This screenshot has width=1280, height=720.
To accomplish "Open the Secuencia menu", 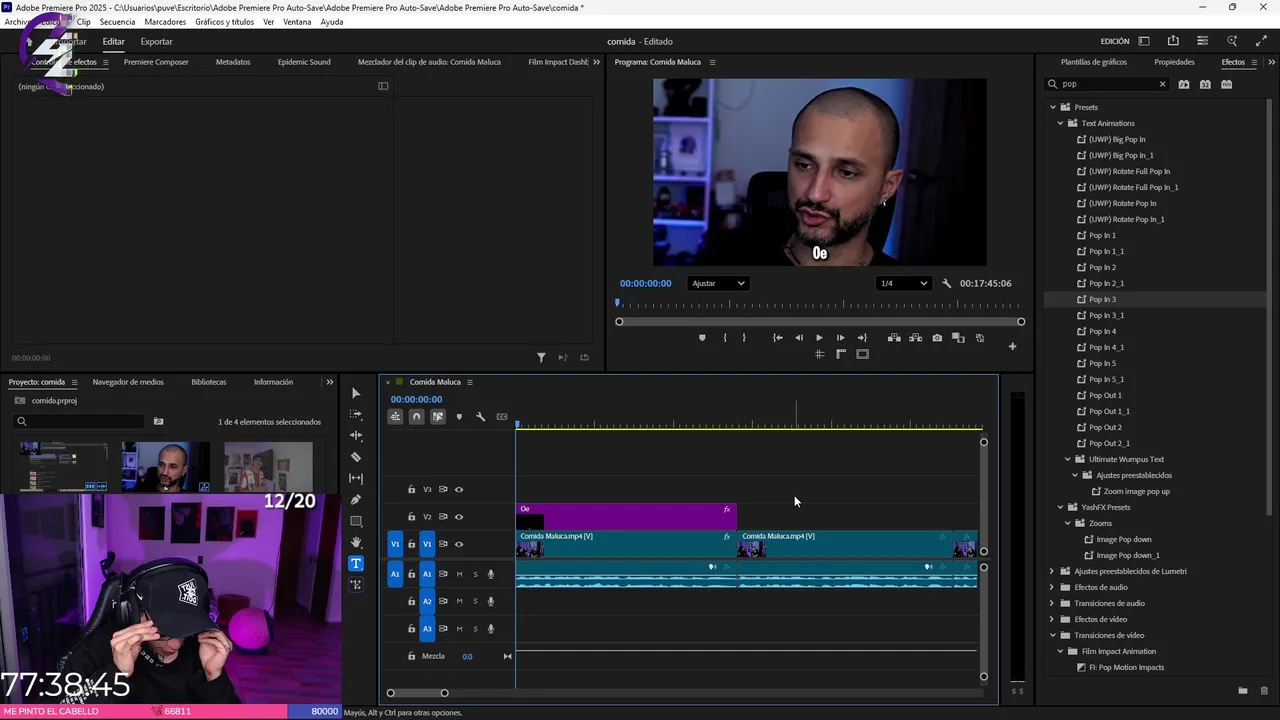I will tap(117, 22).
